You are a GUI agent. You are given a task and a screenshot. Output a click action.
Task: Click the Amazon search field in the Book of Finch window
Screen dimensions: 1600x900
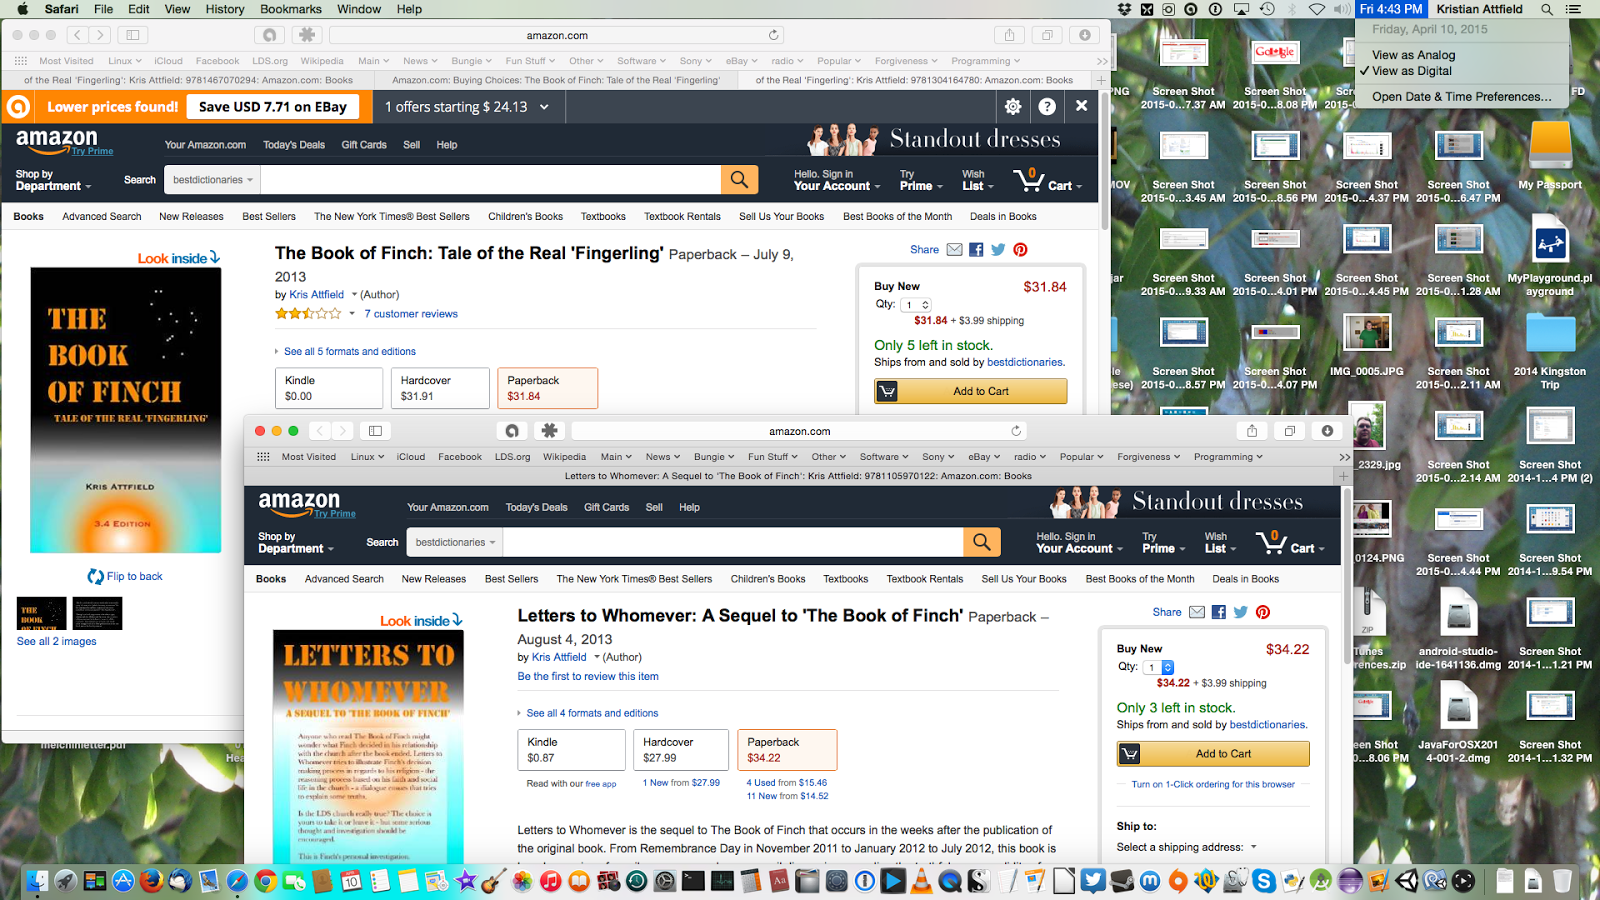coord(490,179)
